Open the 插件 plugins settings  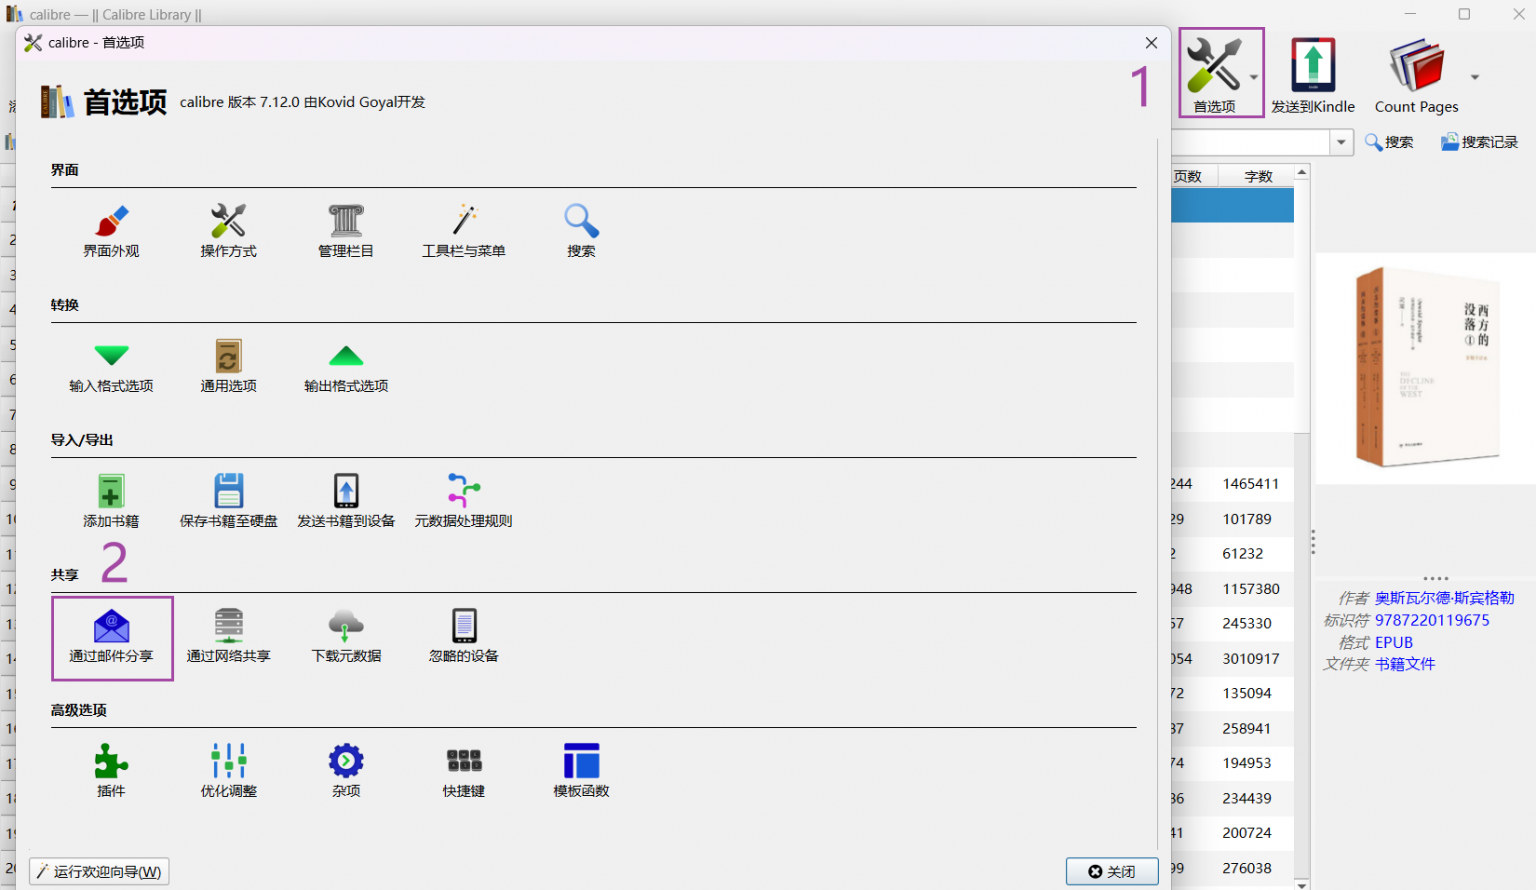coord(111,771)
